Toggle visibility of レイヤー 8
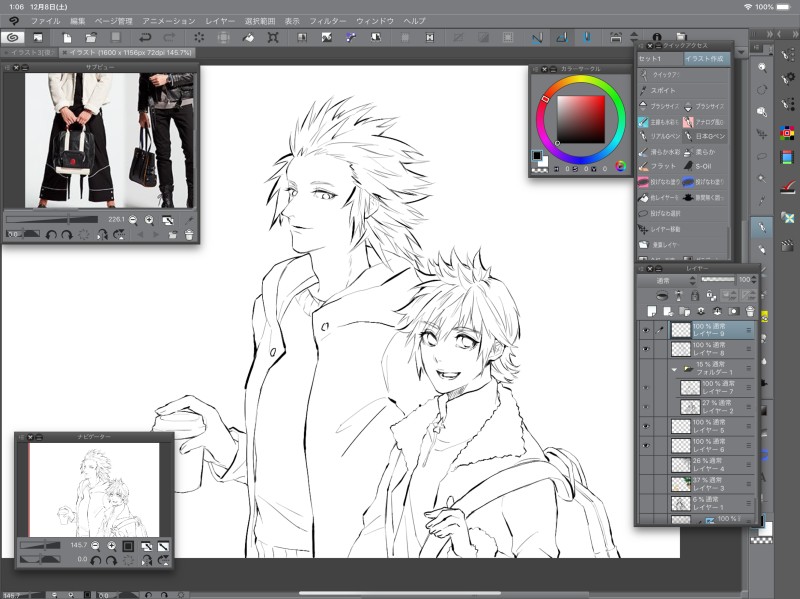This screenshot has width=800, height=599. pyautogui.click(x=645, y=348)
